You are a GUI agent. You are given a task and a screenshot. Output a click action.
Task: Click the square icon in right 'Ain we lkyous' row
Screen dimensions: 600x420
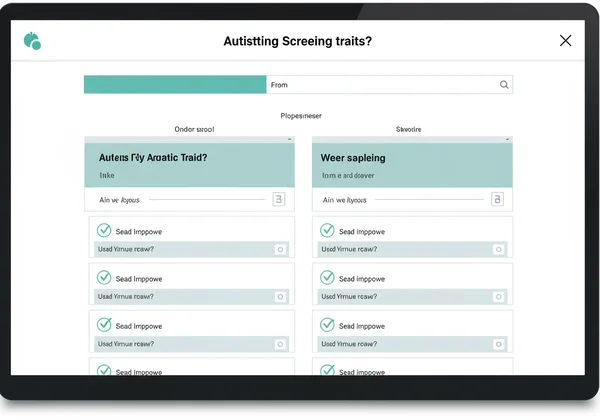click(x=497, y=200)
